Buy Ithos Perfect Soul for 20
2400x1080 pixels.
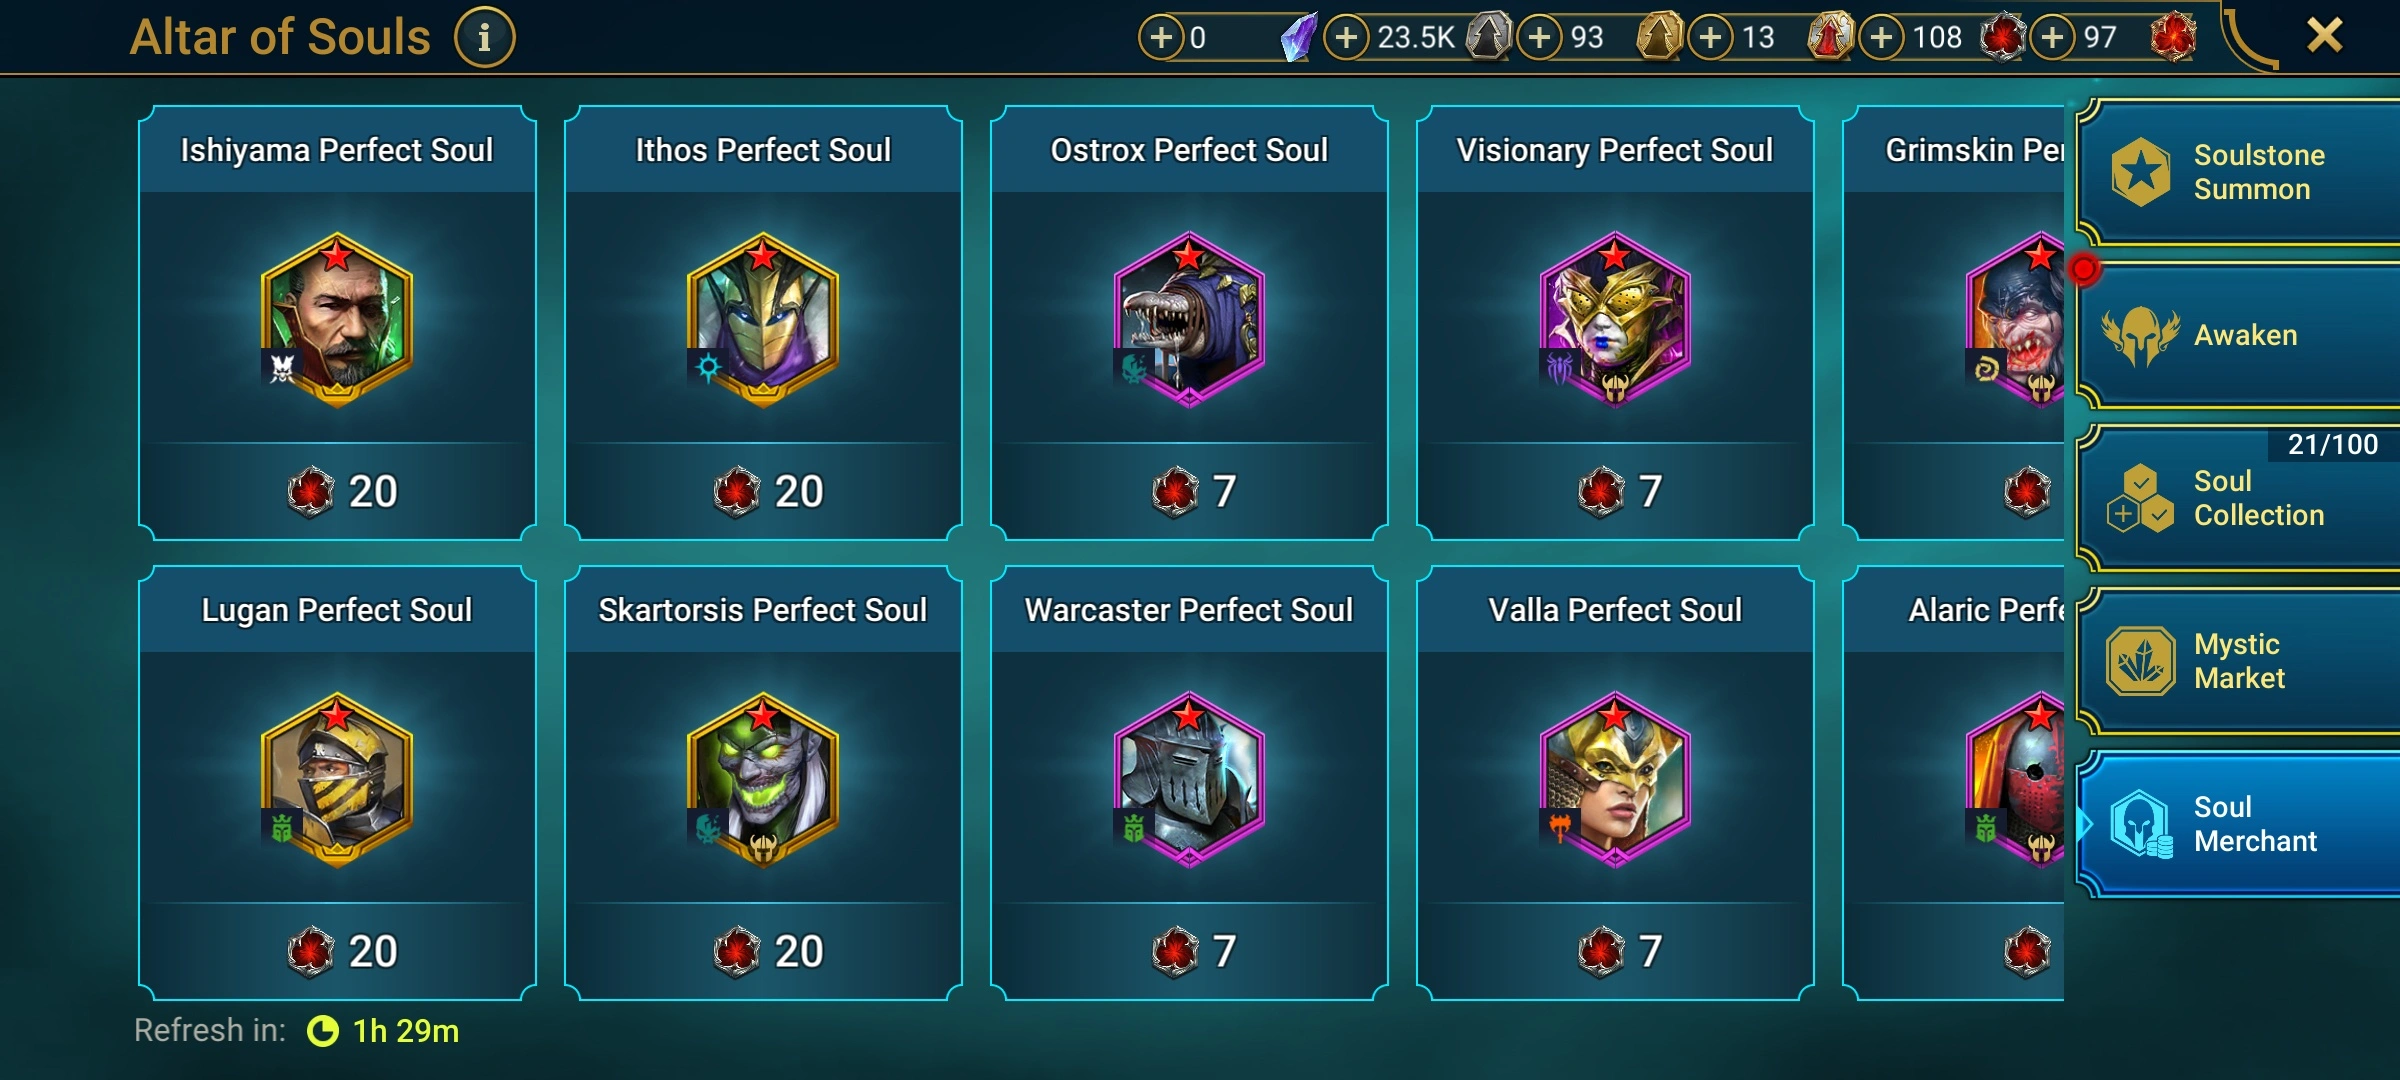point(764,491)
